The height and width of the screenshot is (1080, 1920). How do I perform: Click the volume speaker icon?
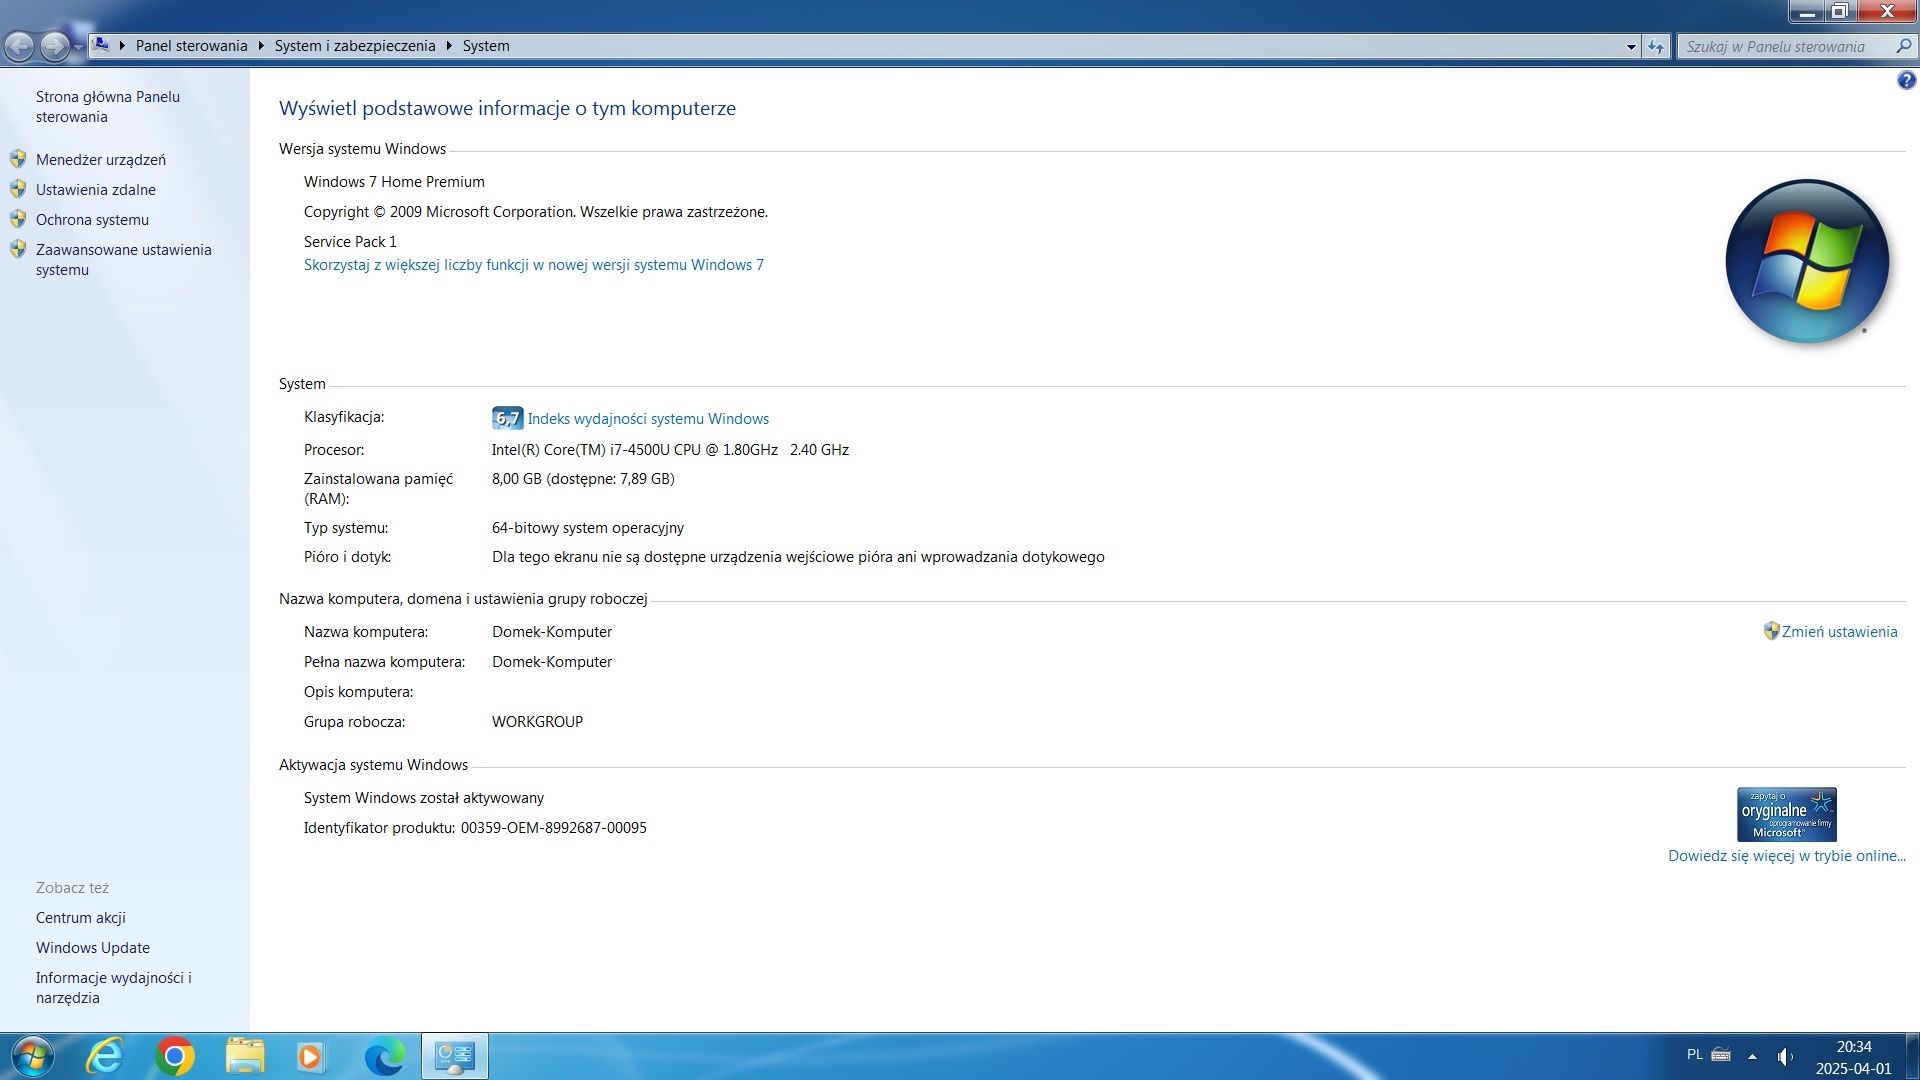tap(1785, 1056)
